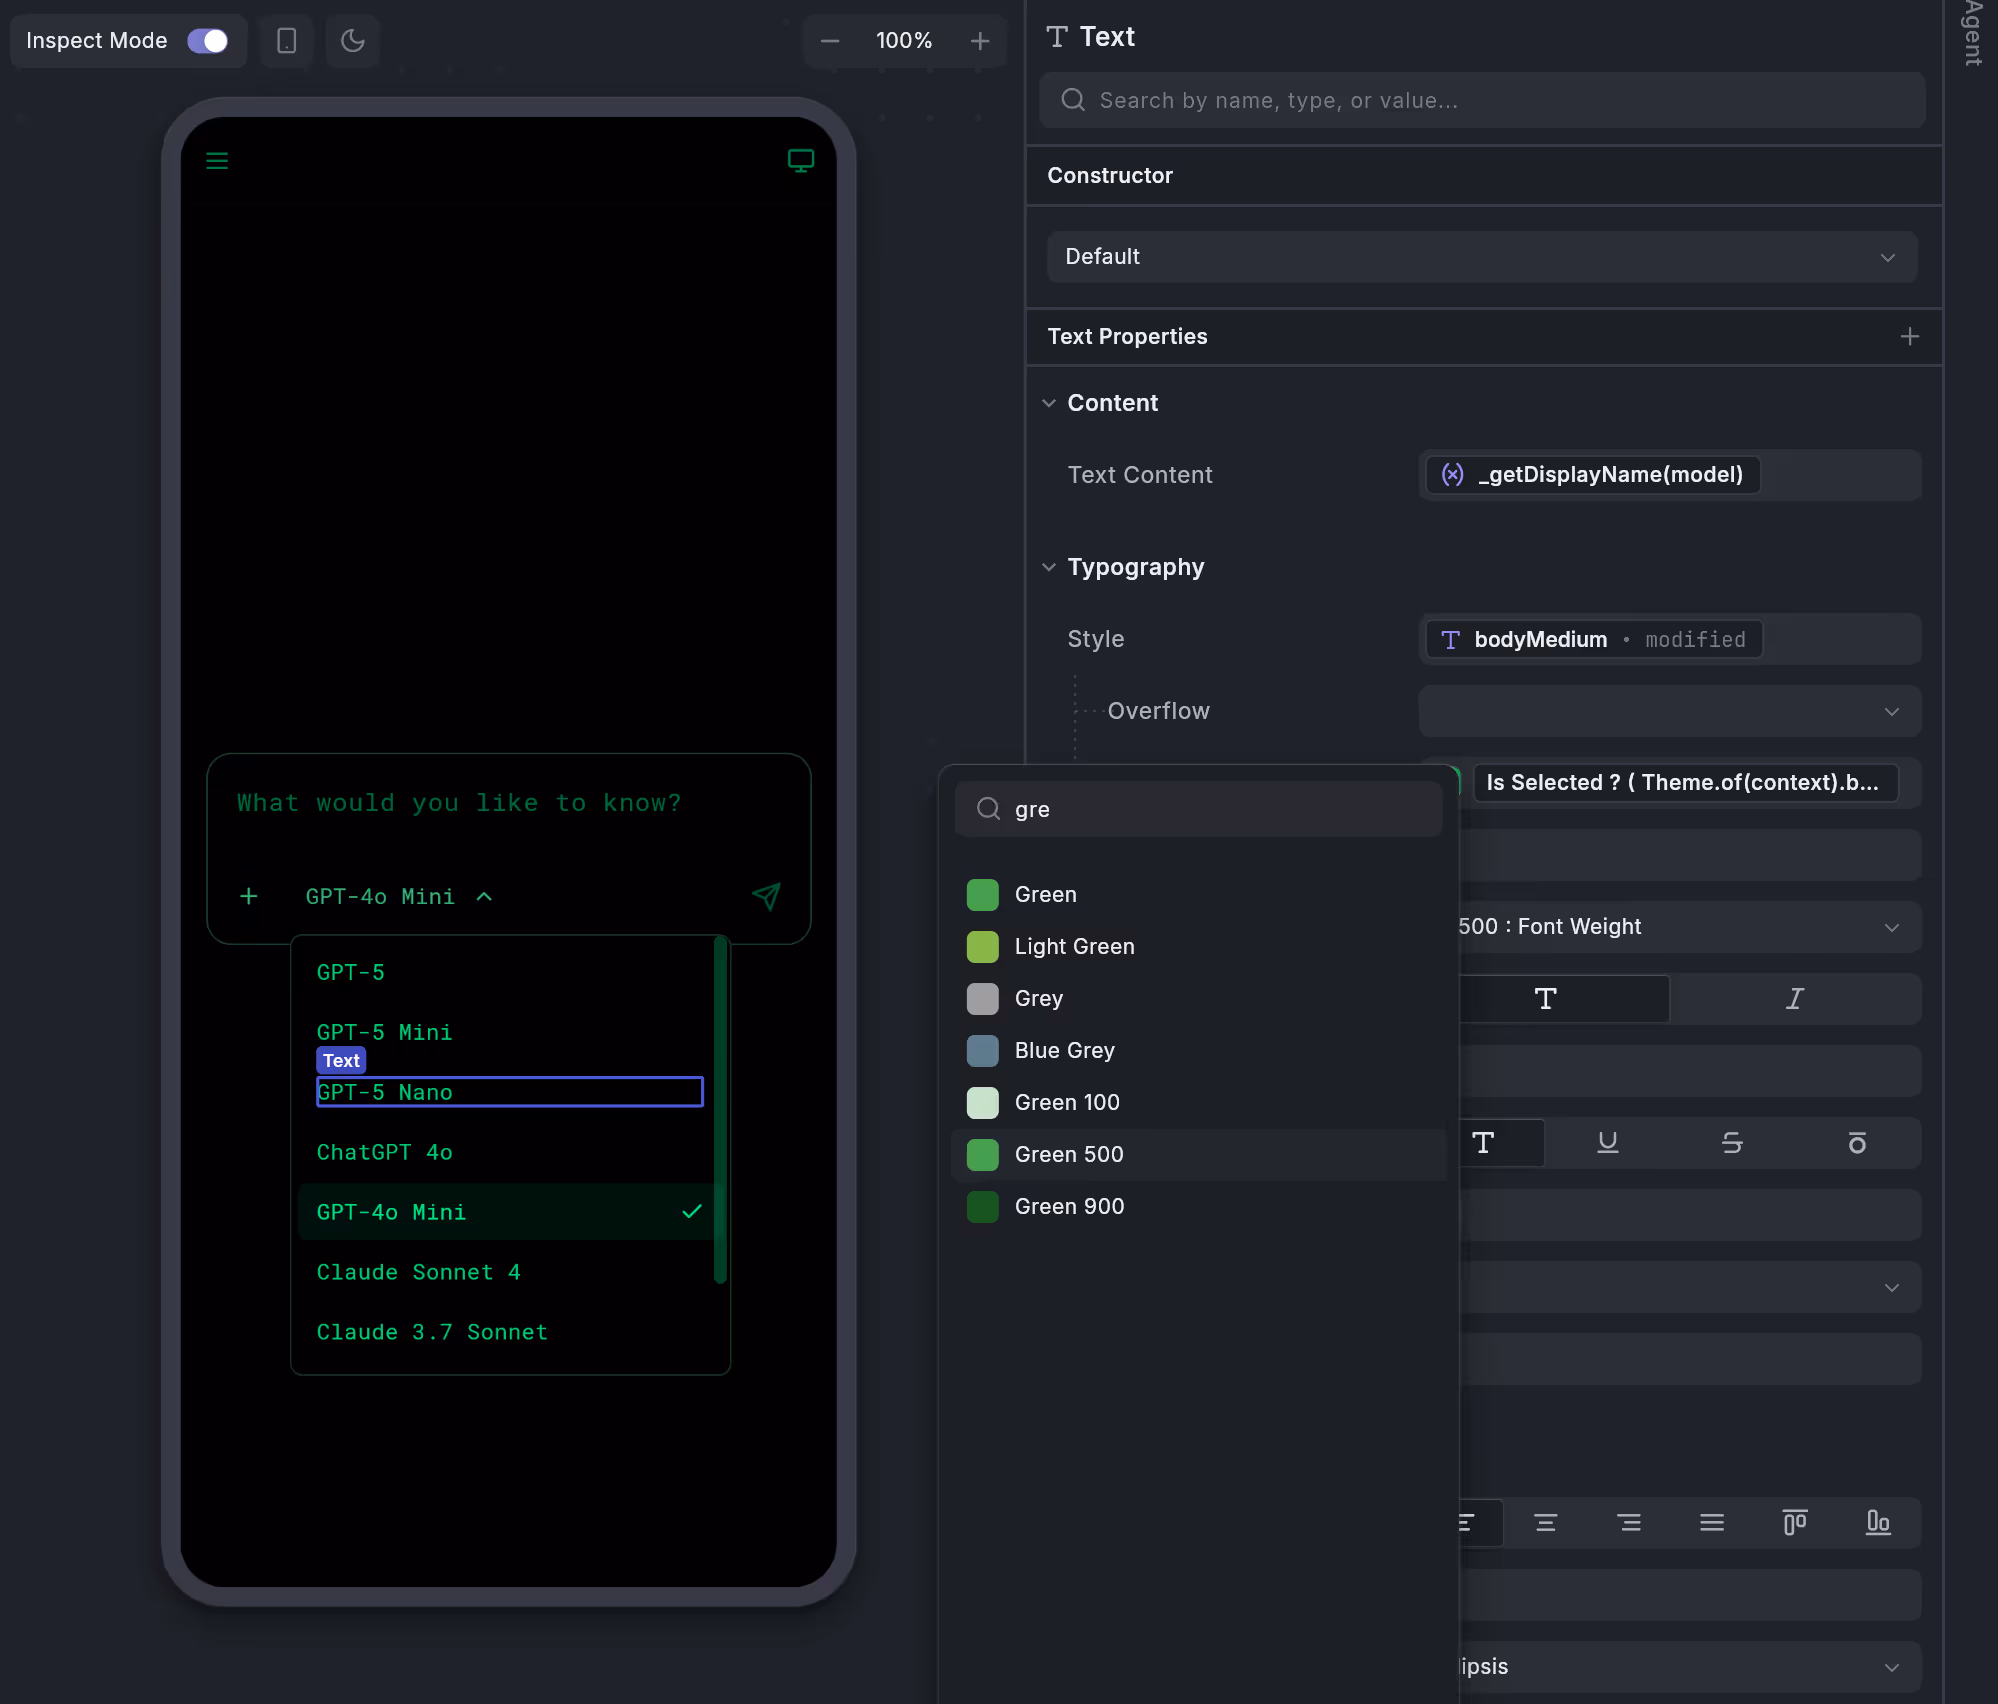
Task: Switch to dark mode with the moon icon
Action: (352, 41)
